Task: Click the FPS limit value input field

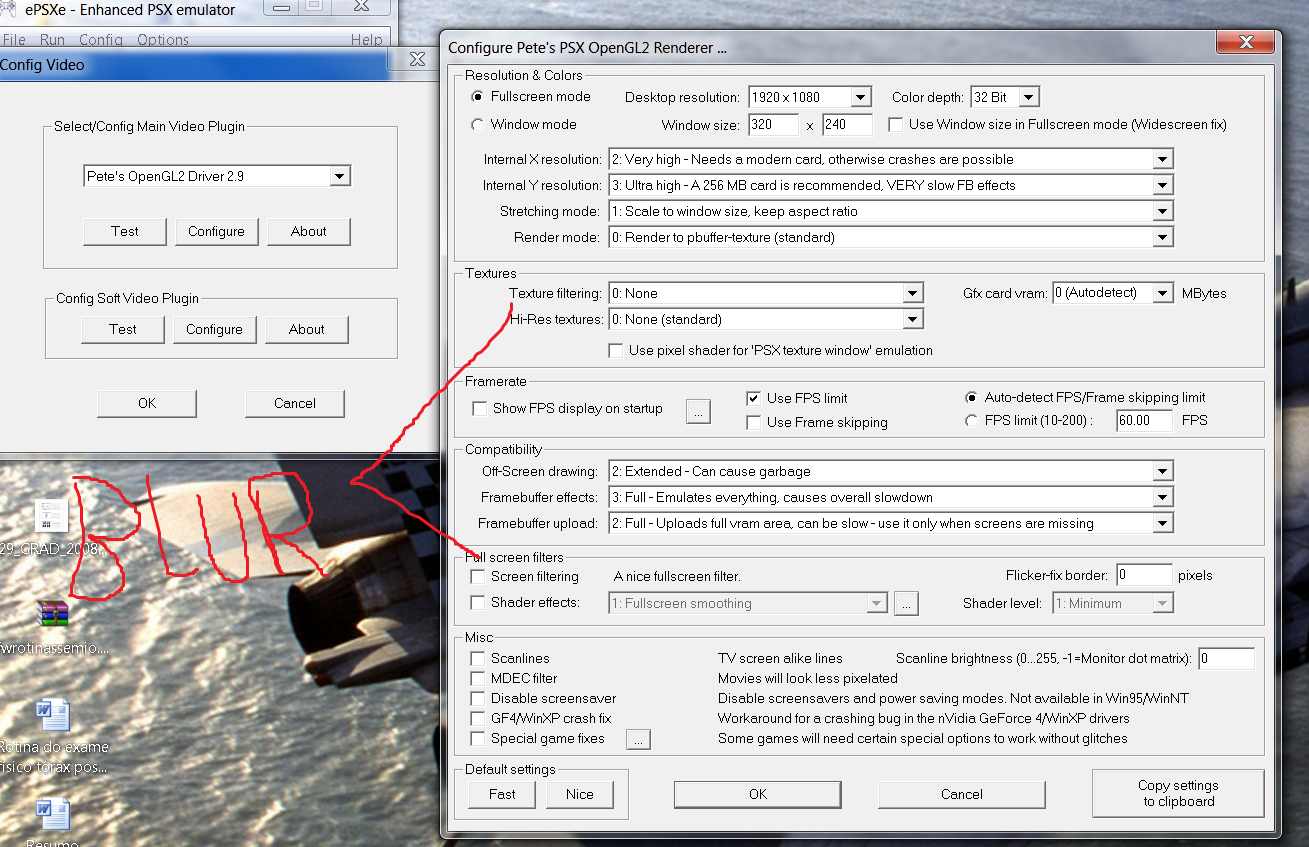Action: [1144, 421]
